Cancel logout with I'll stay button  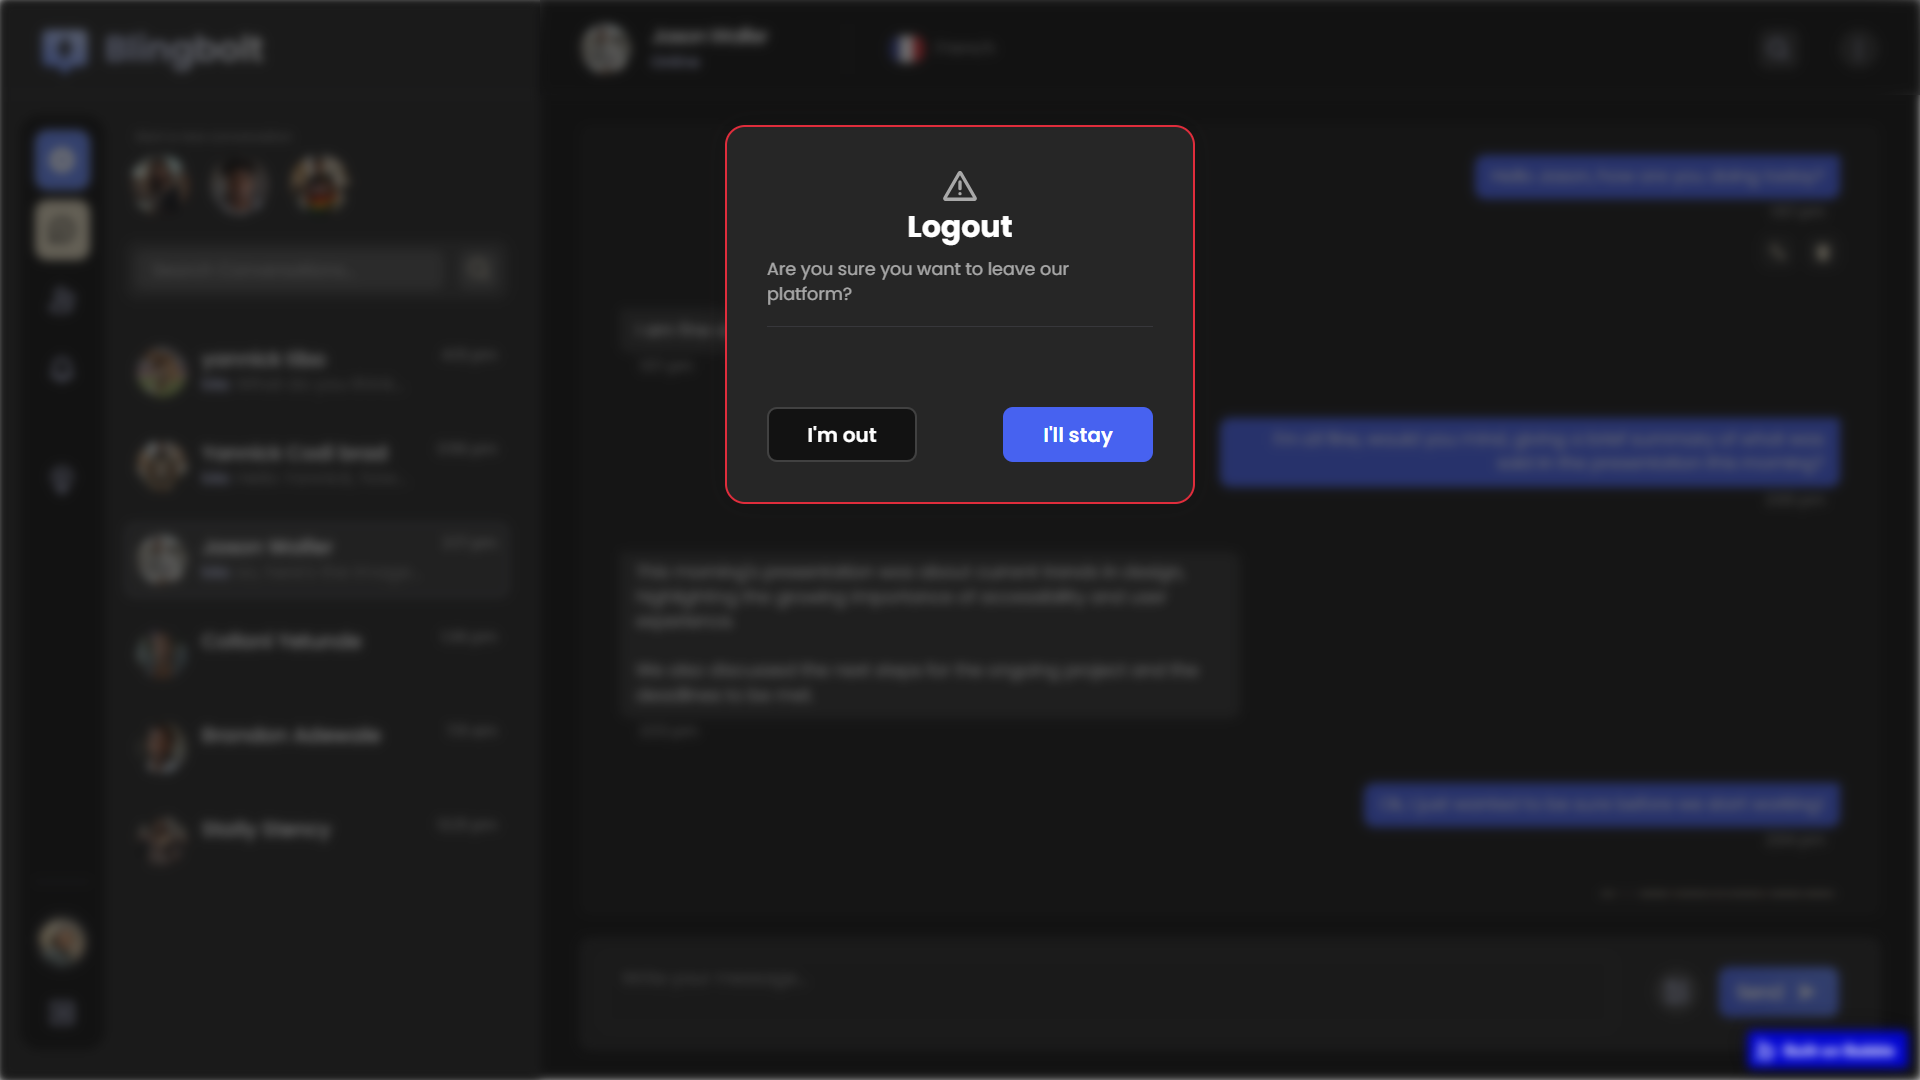(x=1077, y=434)
